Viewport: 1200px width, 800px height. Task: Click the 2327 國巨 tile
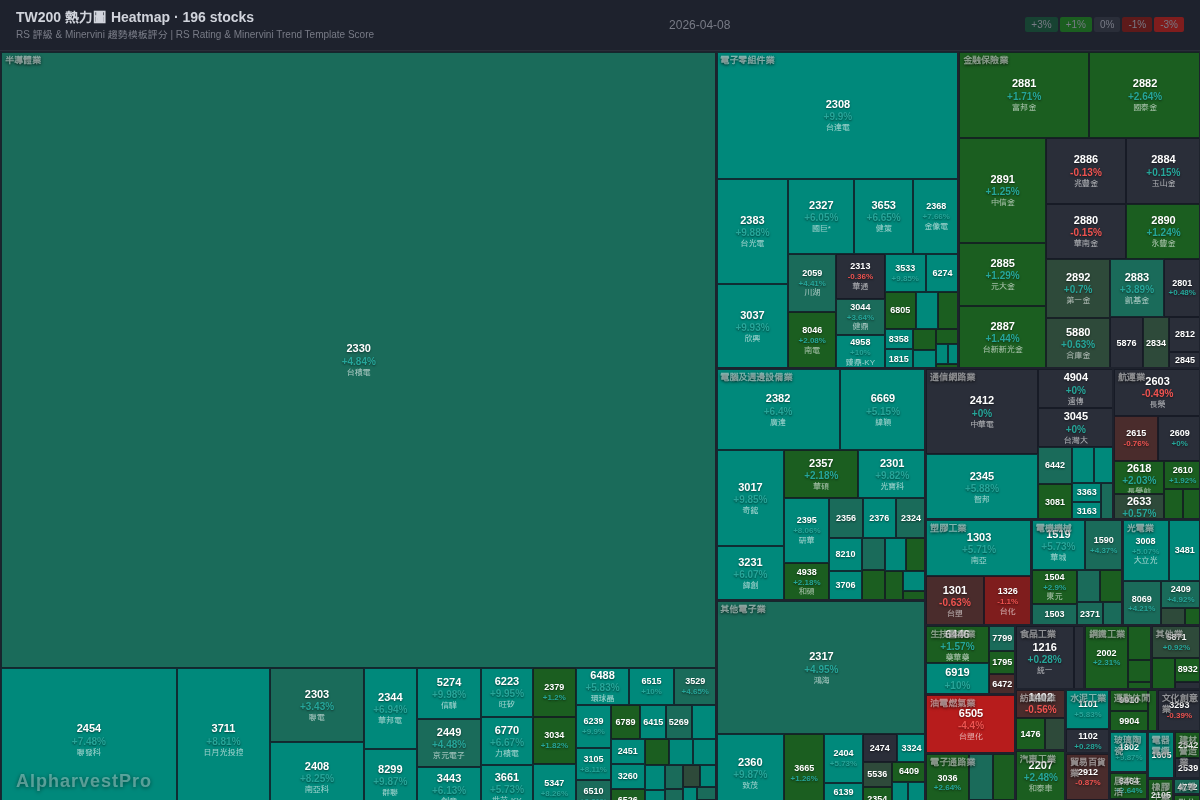[x=821, y=216]
